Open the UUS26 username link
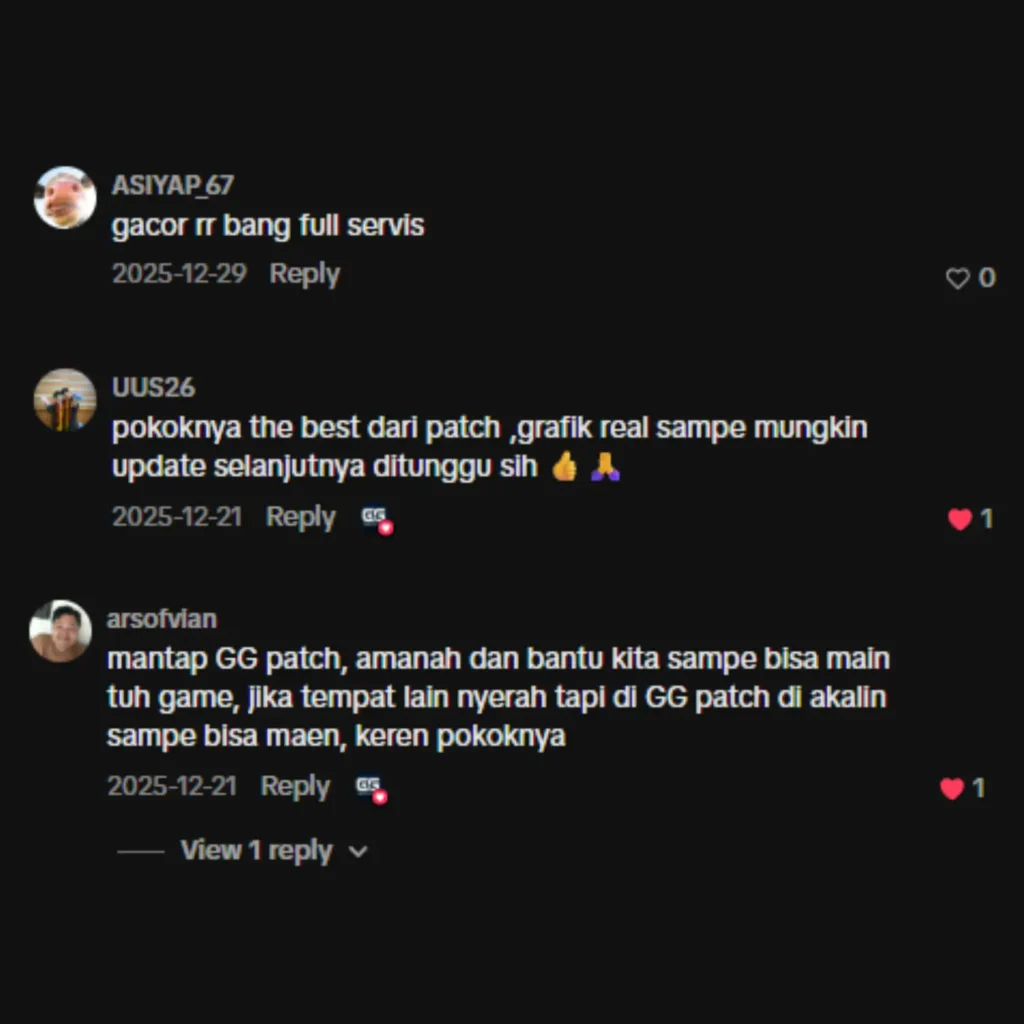Screen dimensions: 1024x1024 (153, 387)
